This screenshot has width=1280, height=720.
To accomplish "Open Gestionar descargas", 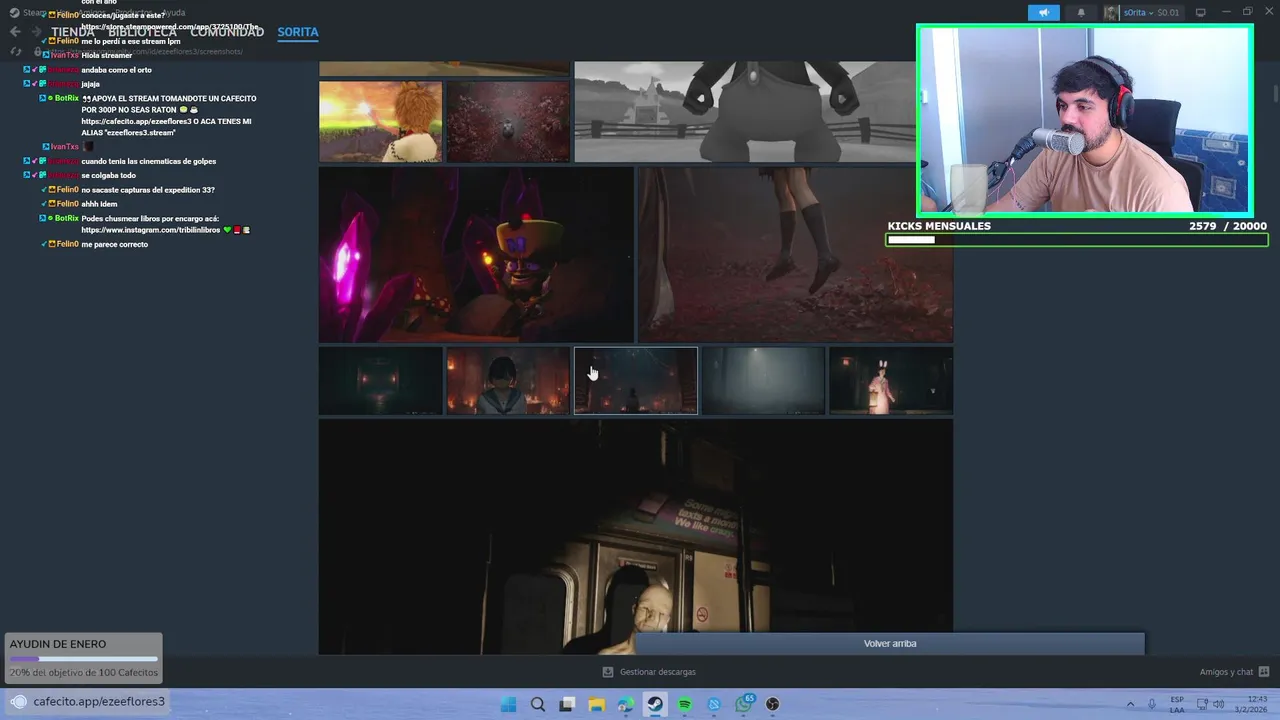I will tap(657, 672).
